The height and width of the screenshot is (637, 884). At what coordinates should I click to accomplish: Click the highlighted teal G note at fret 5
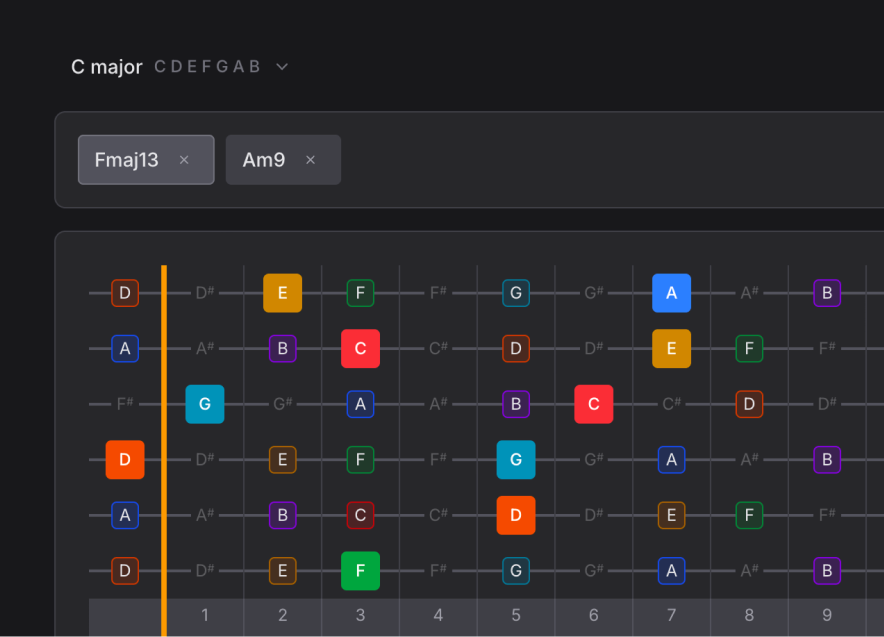tap(515, 460)
